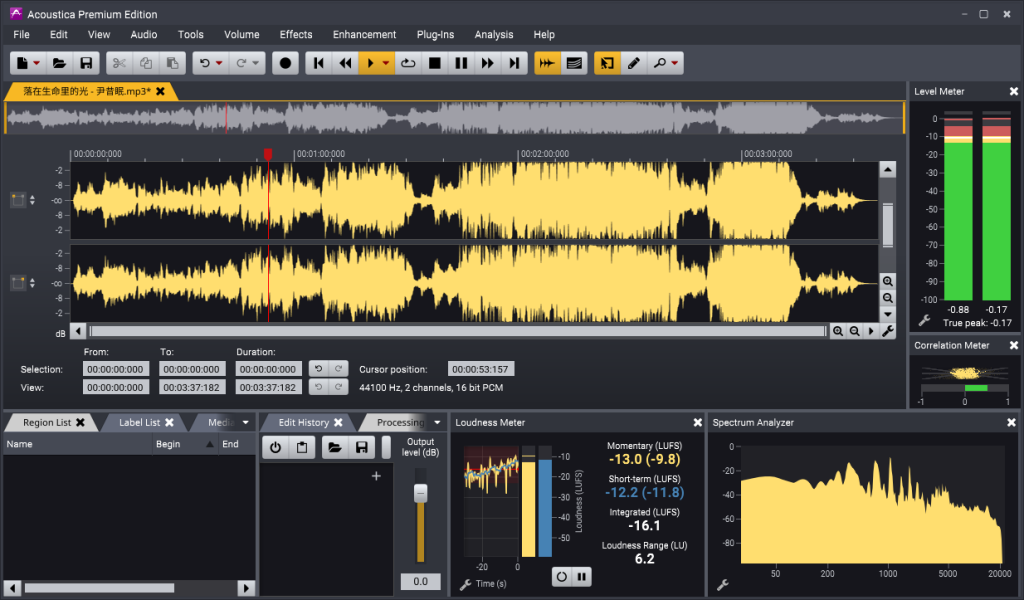Image resolution: width=1024 pixels, height=600 pixels.
Task: Toggle the top channel enable button
Action: tap(18, 200)
